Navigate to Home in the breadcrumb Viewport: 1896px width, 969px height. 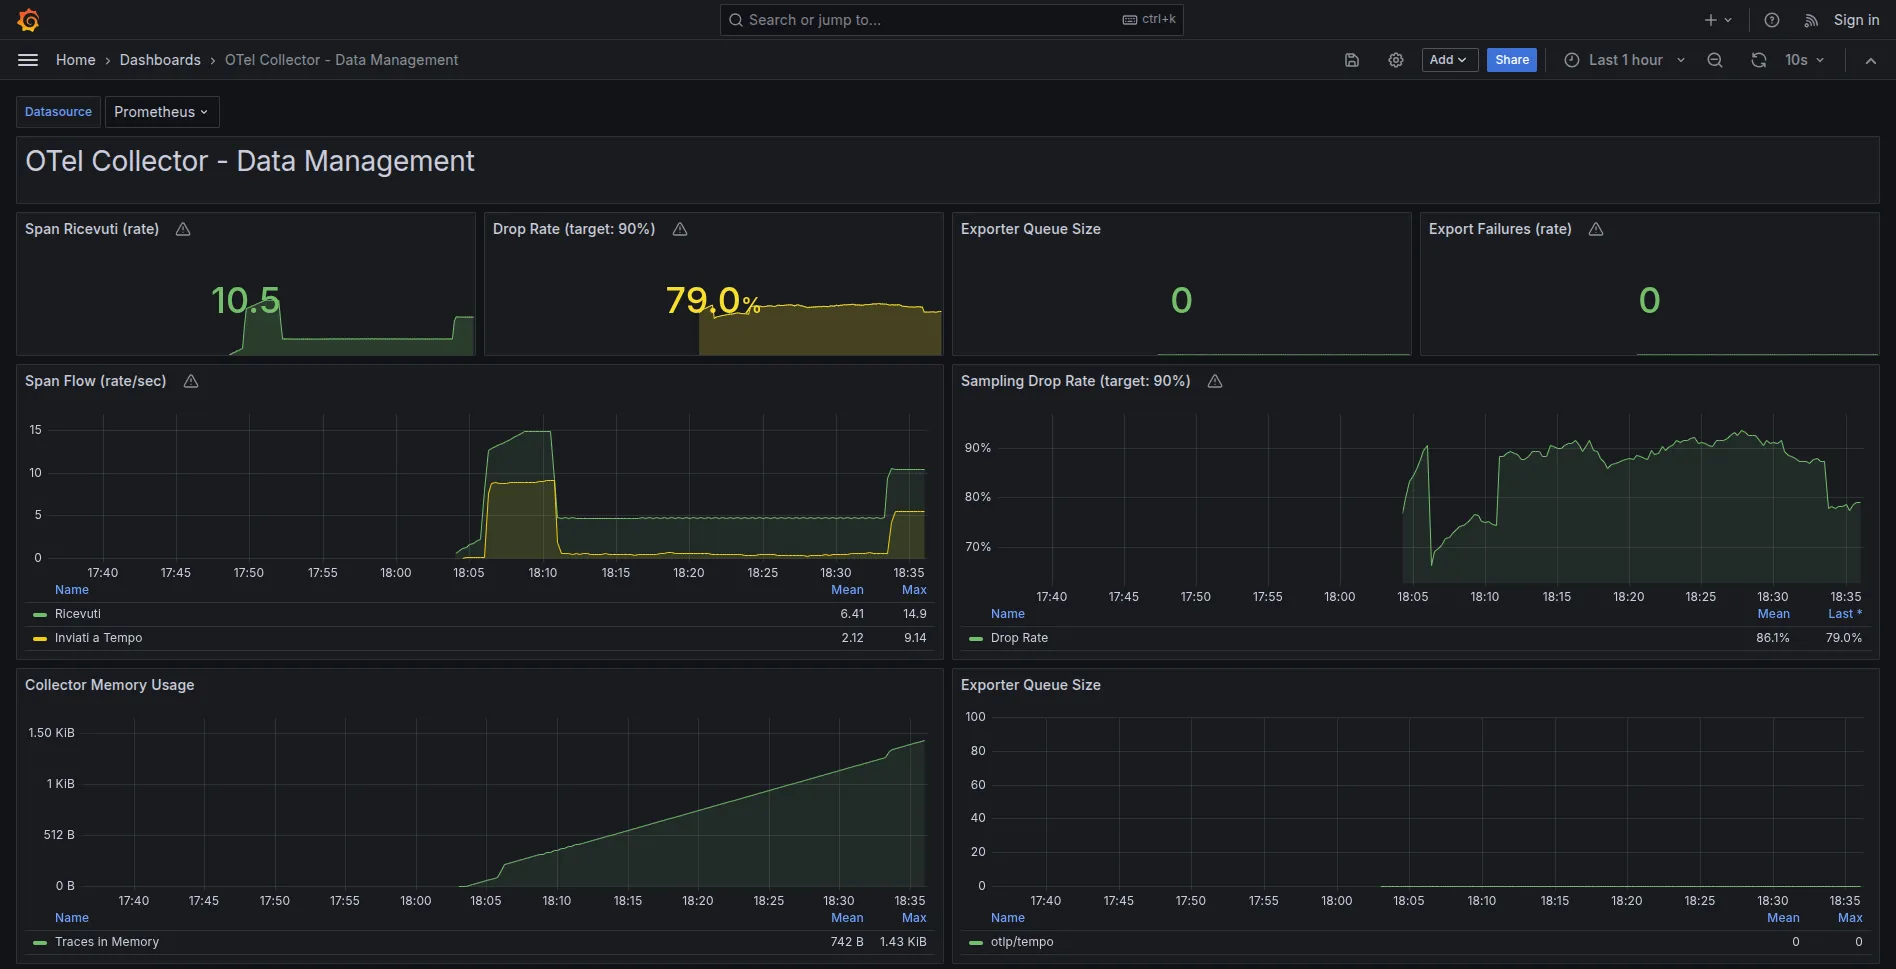coord(75,60)
